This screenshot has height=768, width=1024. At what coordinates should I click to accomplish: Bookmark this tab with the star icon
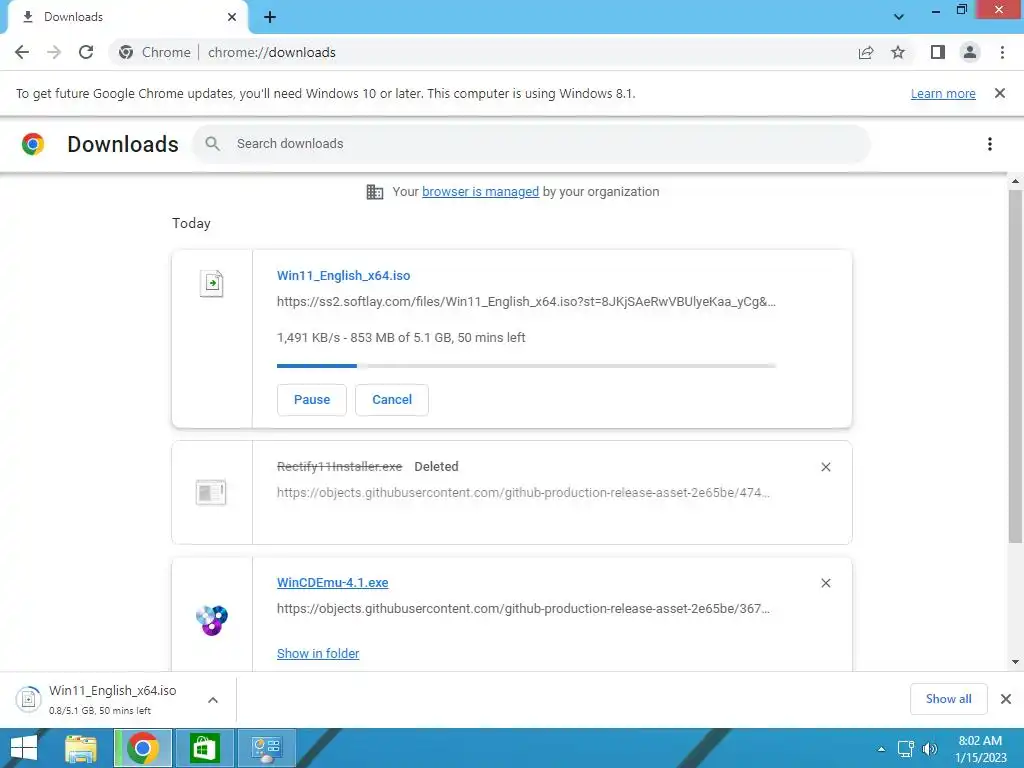(x=898, y=52)
